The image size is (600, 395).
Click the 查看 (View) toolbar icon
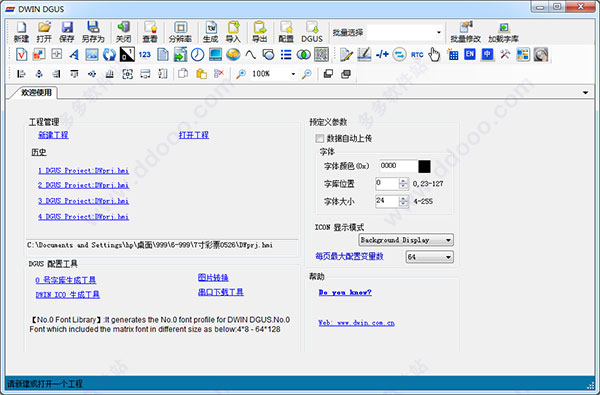pyautogui.click(x=150, y=31)
